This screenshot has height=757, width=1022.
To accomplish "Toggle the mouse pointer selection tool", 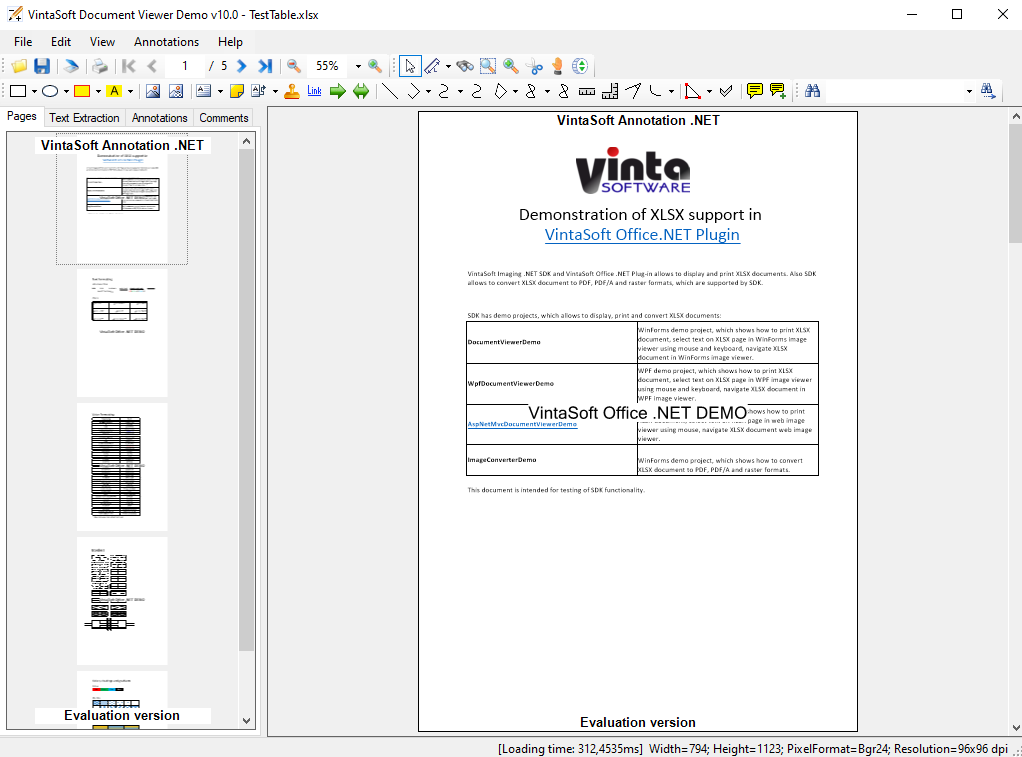I will 410,66.
